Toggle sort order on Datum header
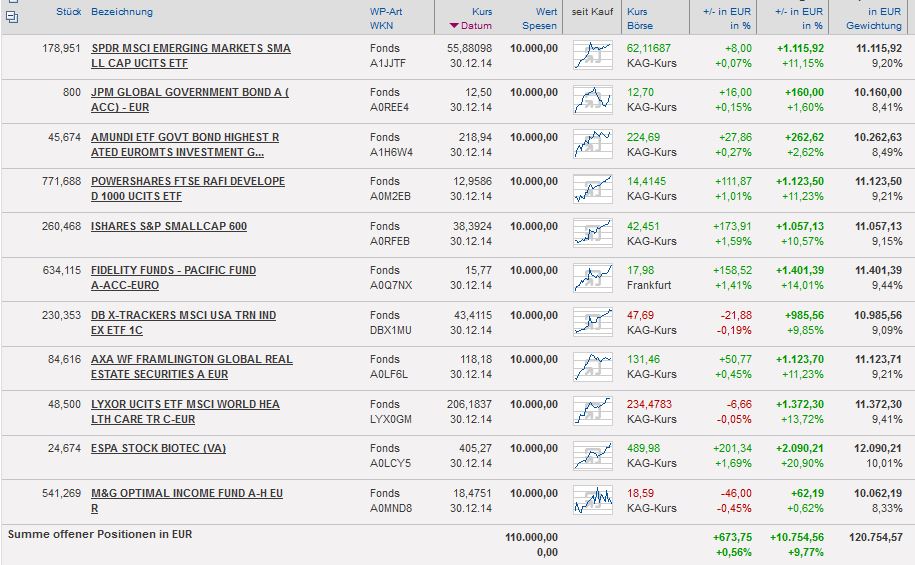 tap(471, 26)
